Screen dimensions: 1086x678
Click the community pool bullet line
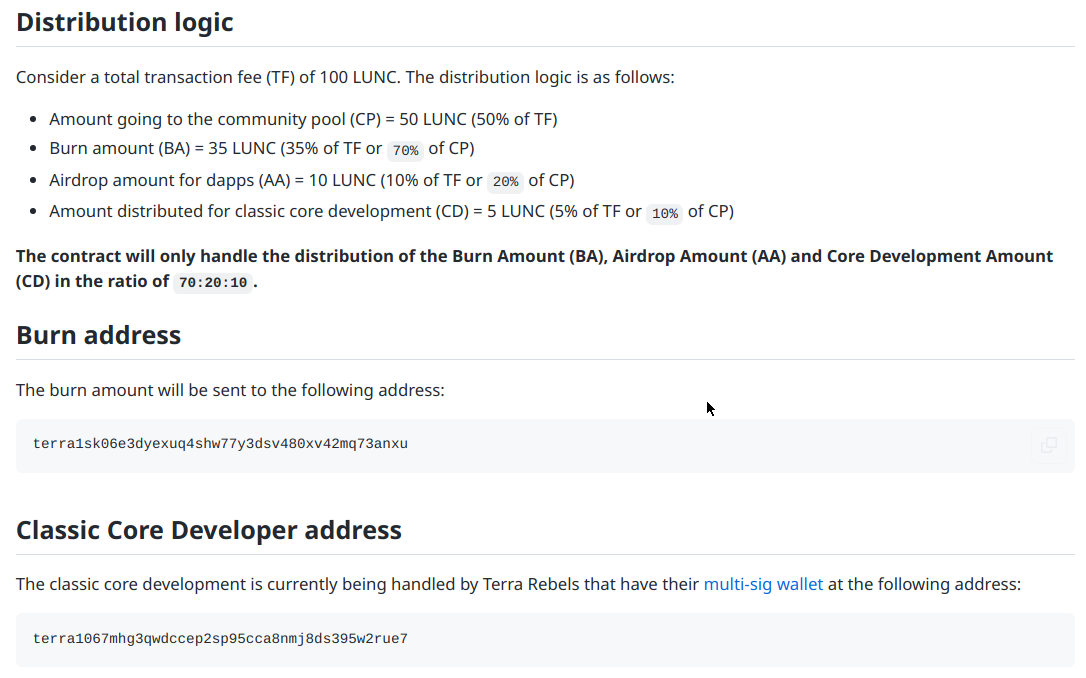(303, 119)
